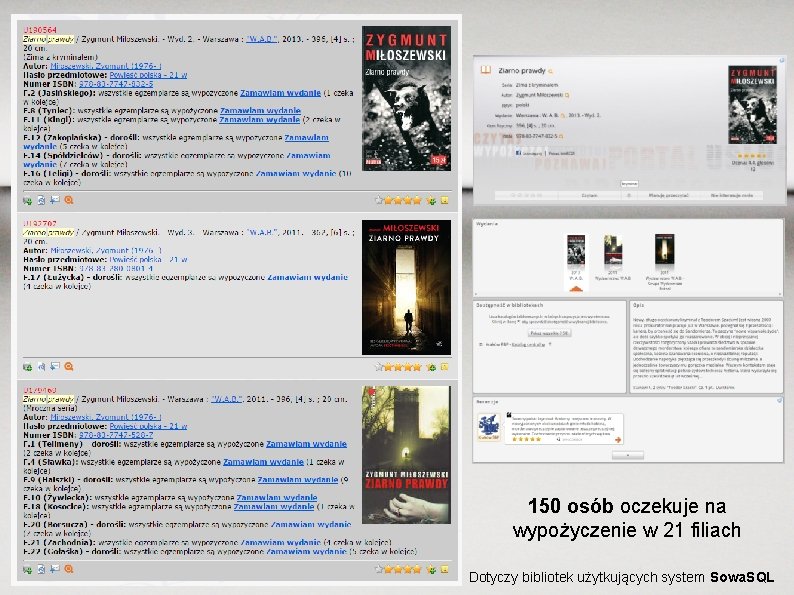Image resolution: width=794 pixels, height=595 pixels.
Task: Order the edition at F.17 (Łużycka)
Action: coord(307,277)
